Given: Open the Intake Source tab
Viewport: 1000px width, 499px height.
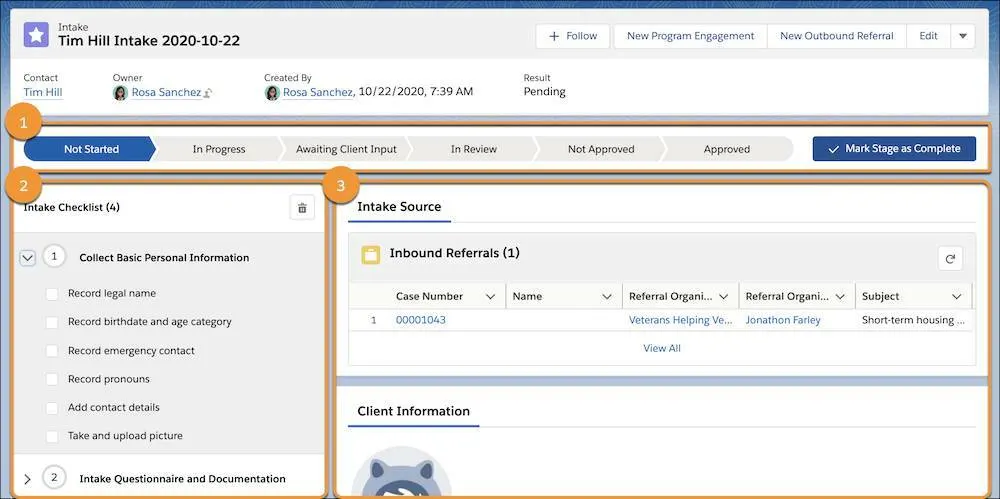Looking at the screenshot, I should click(399, 207).
